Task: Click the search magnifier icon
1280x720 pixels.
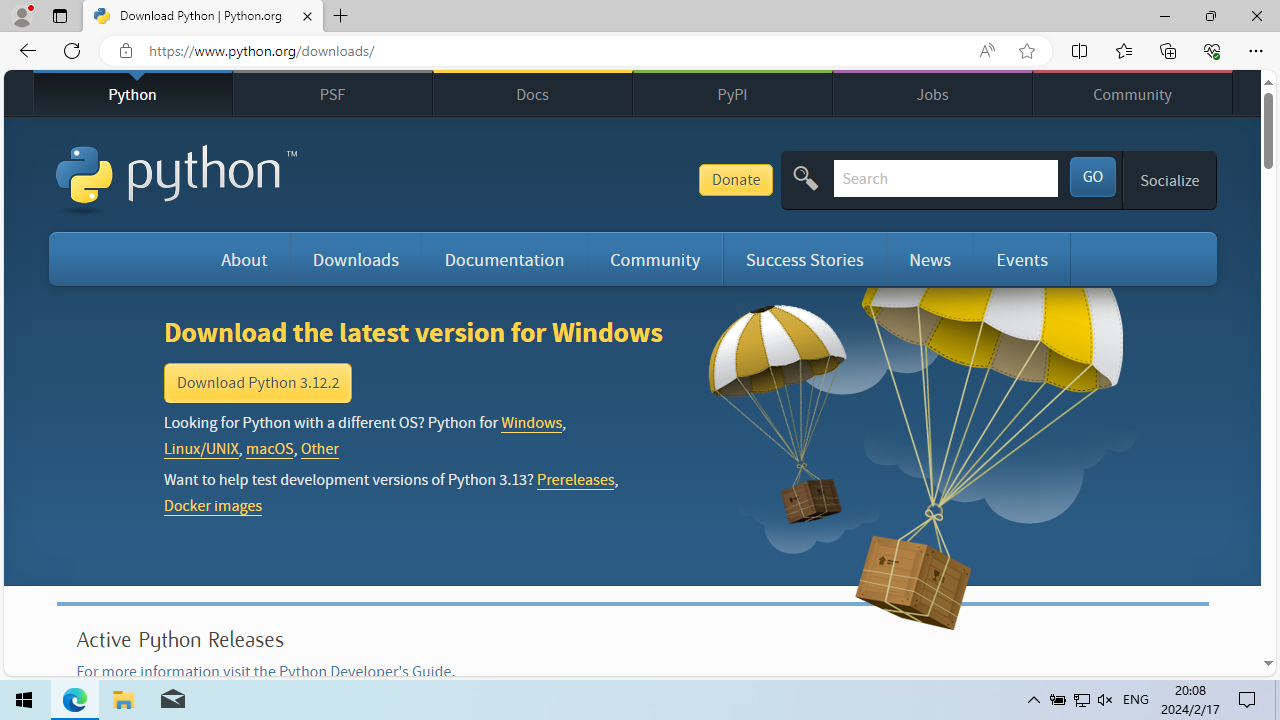Action: coord(806,179)
